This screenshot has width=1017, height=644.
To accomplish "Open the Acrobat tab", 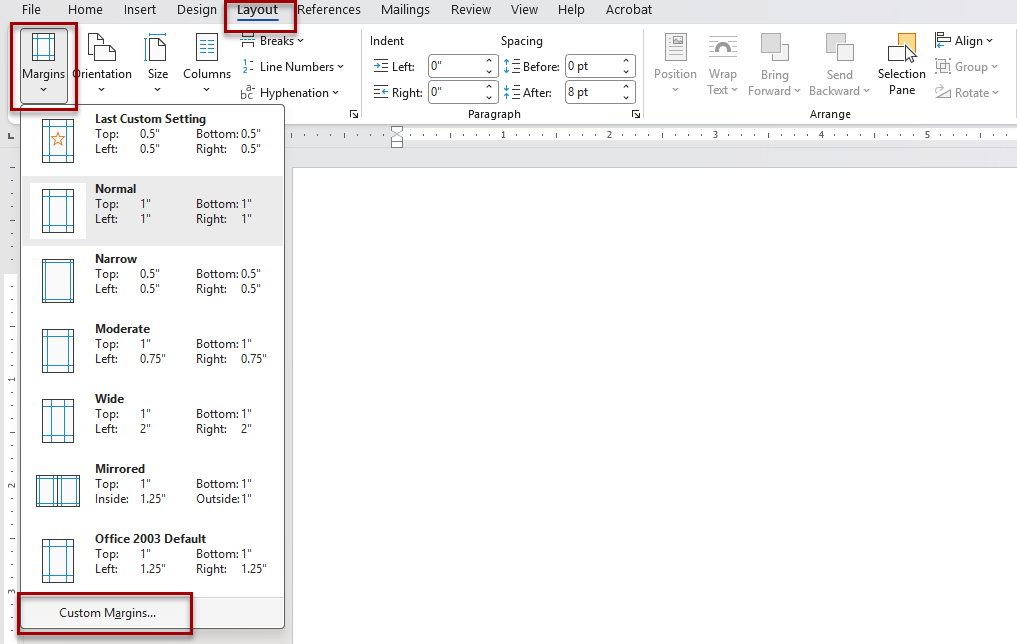I will [628, 10].
